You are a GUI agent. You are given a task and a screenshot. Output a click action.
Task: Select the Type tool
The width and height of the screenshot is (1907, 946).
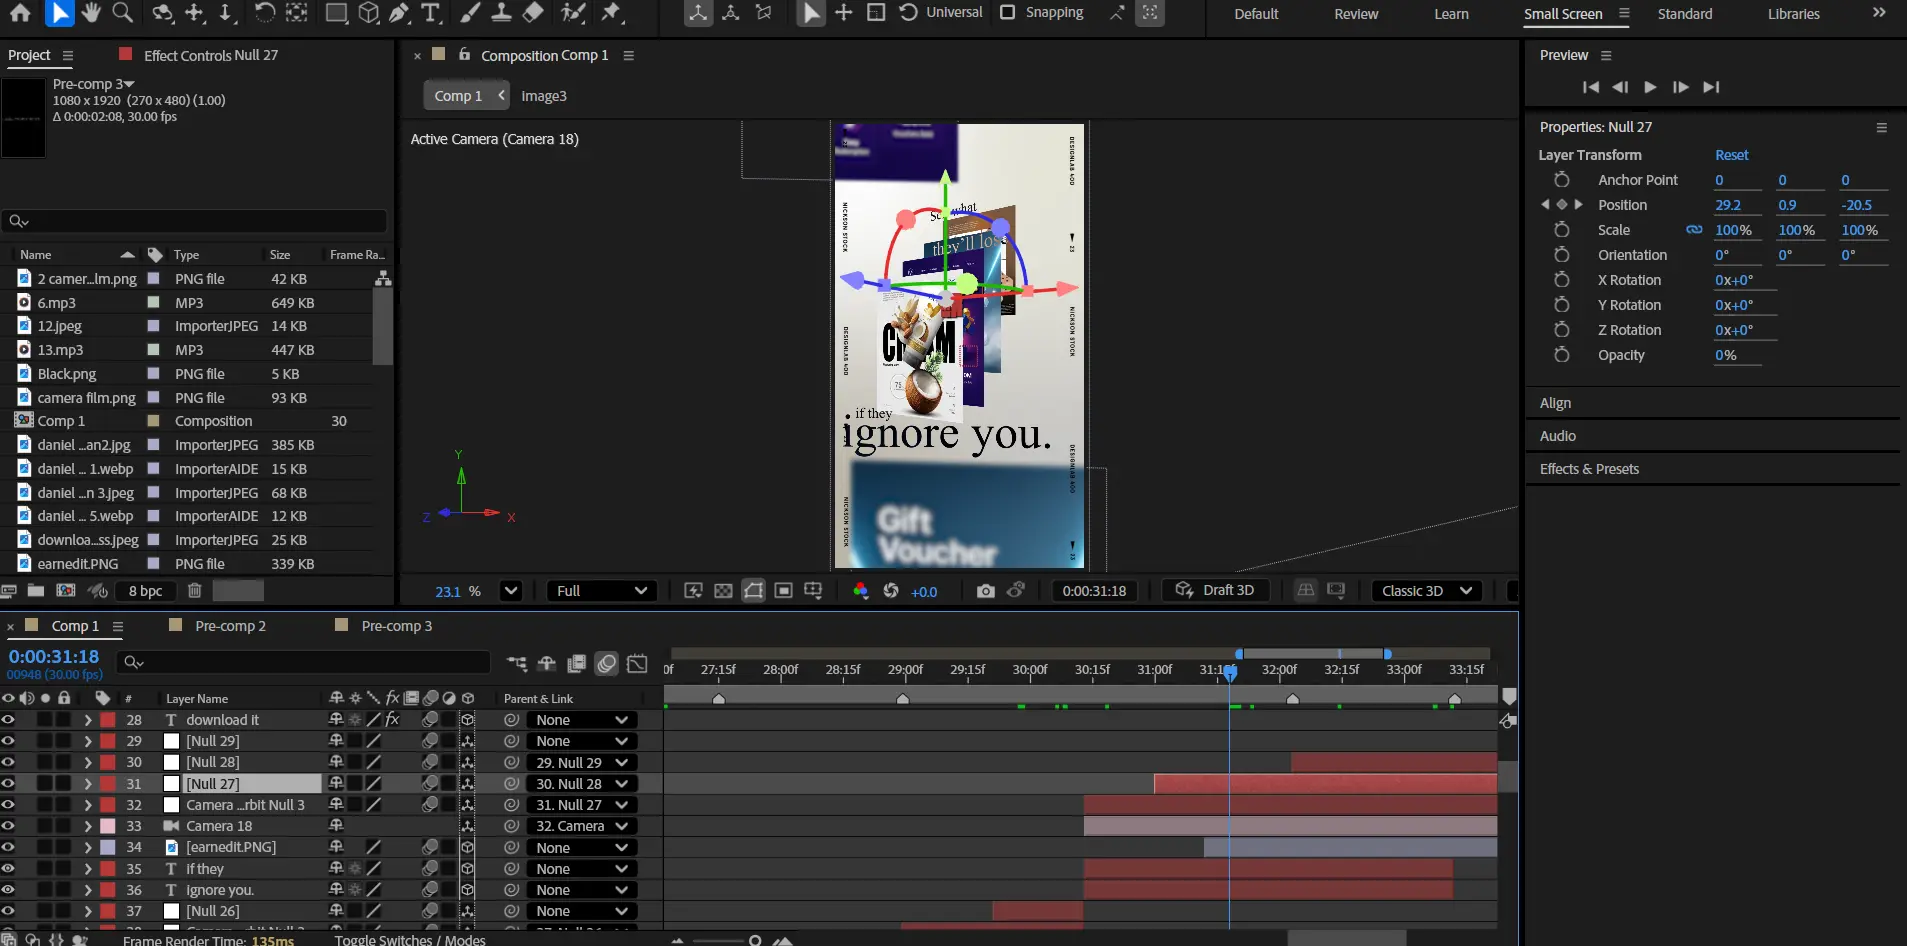[x=431, y=13]
